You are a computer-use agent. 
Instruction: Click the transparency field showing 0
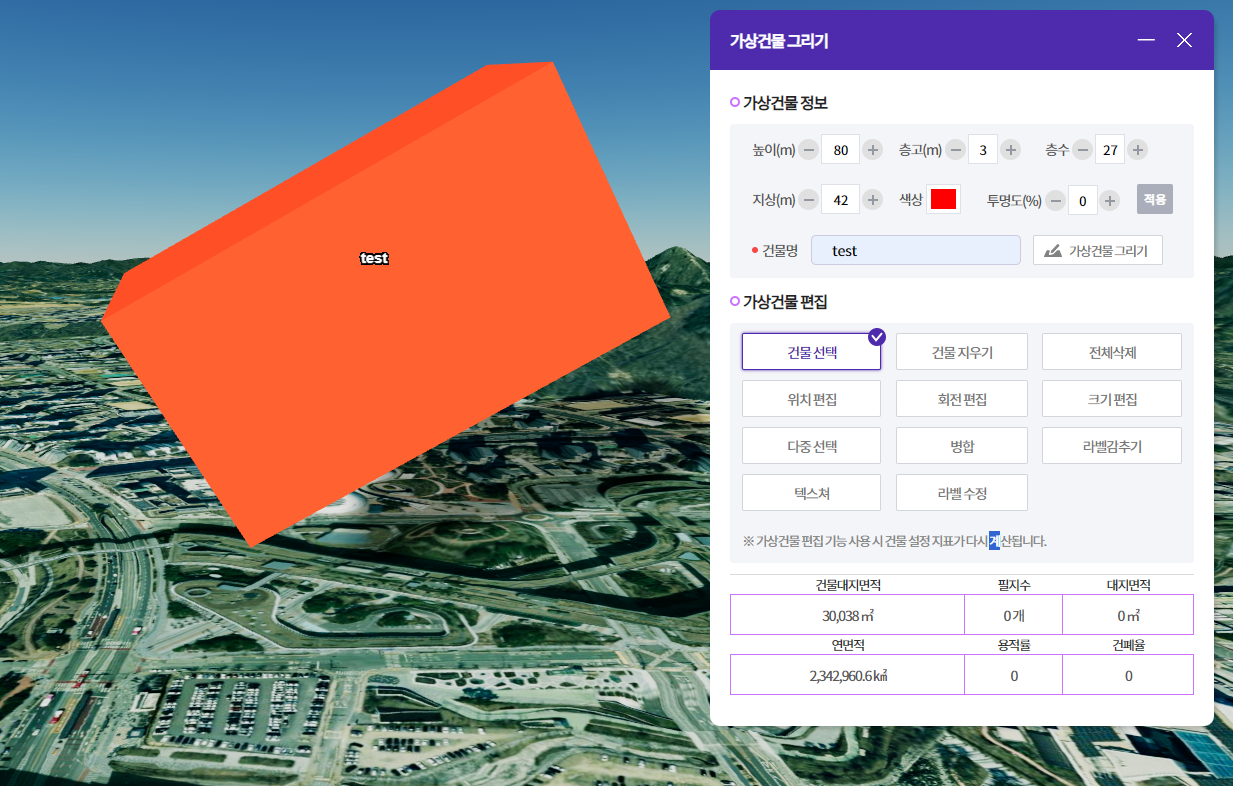point(1083,200)
